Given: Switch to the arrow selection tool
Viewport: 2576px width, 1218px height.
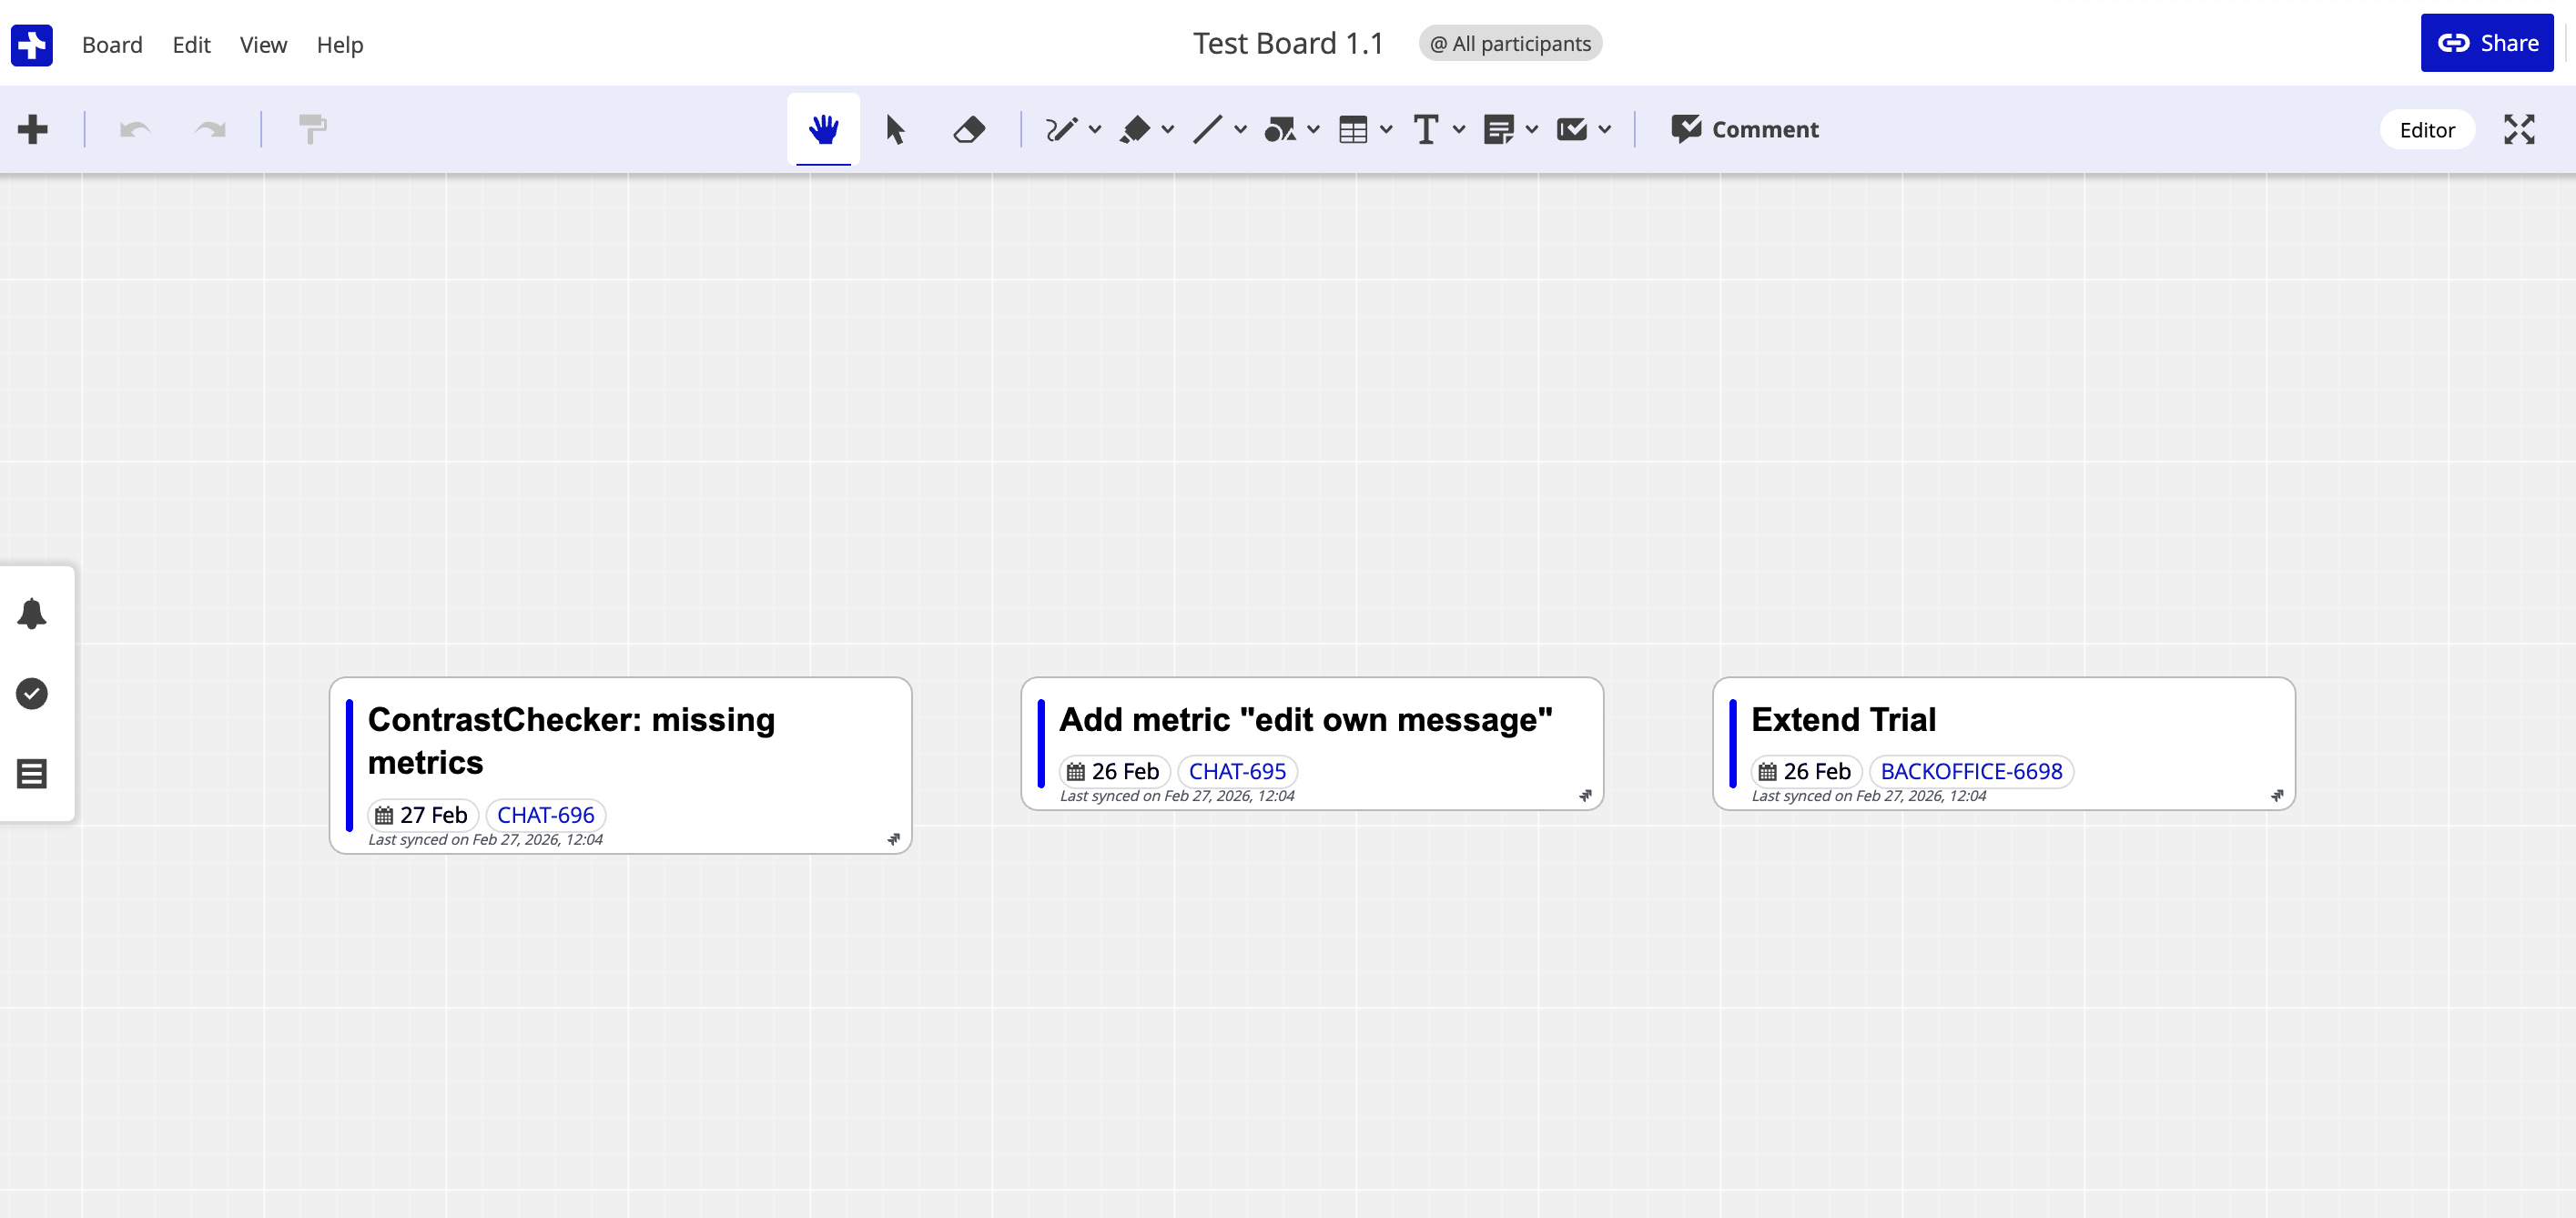Looking at the screenshot, I should click(896, 129).
